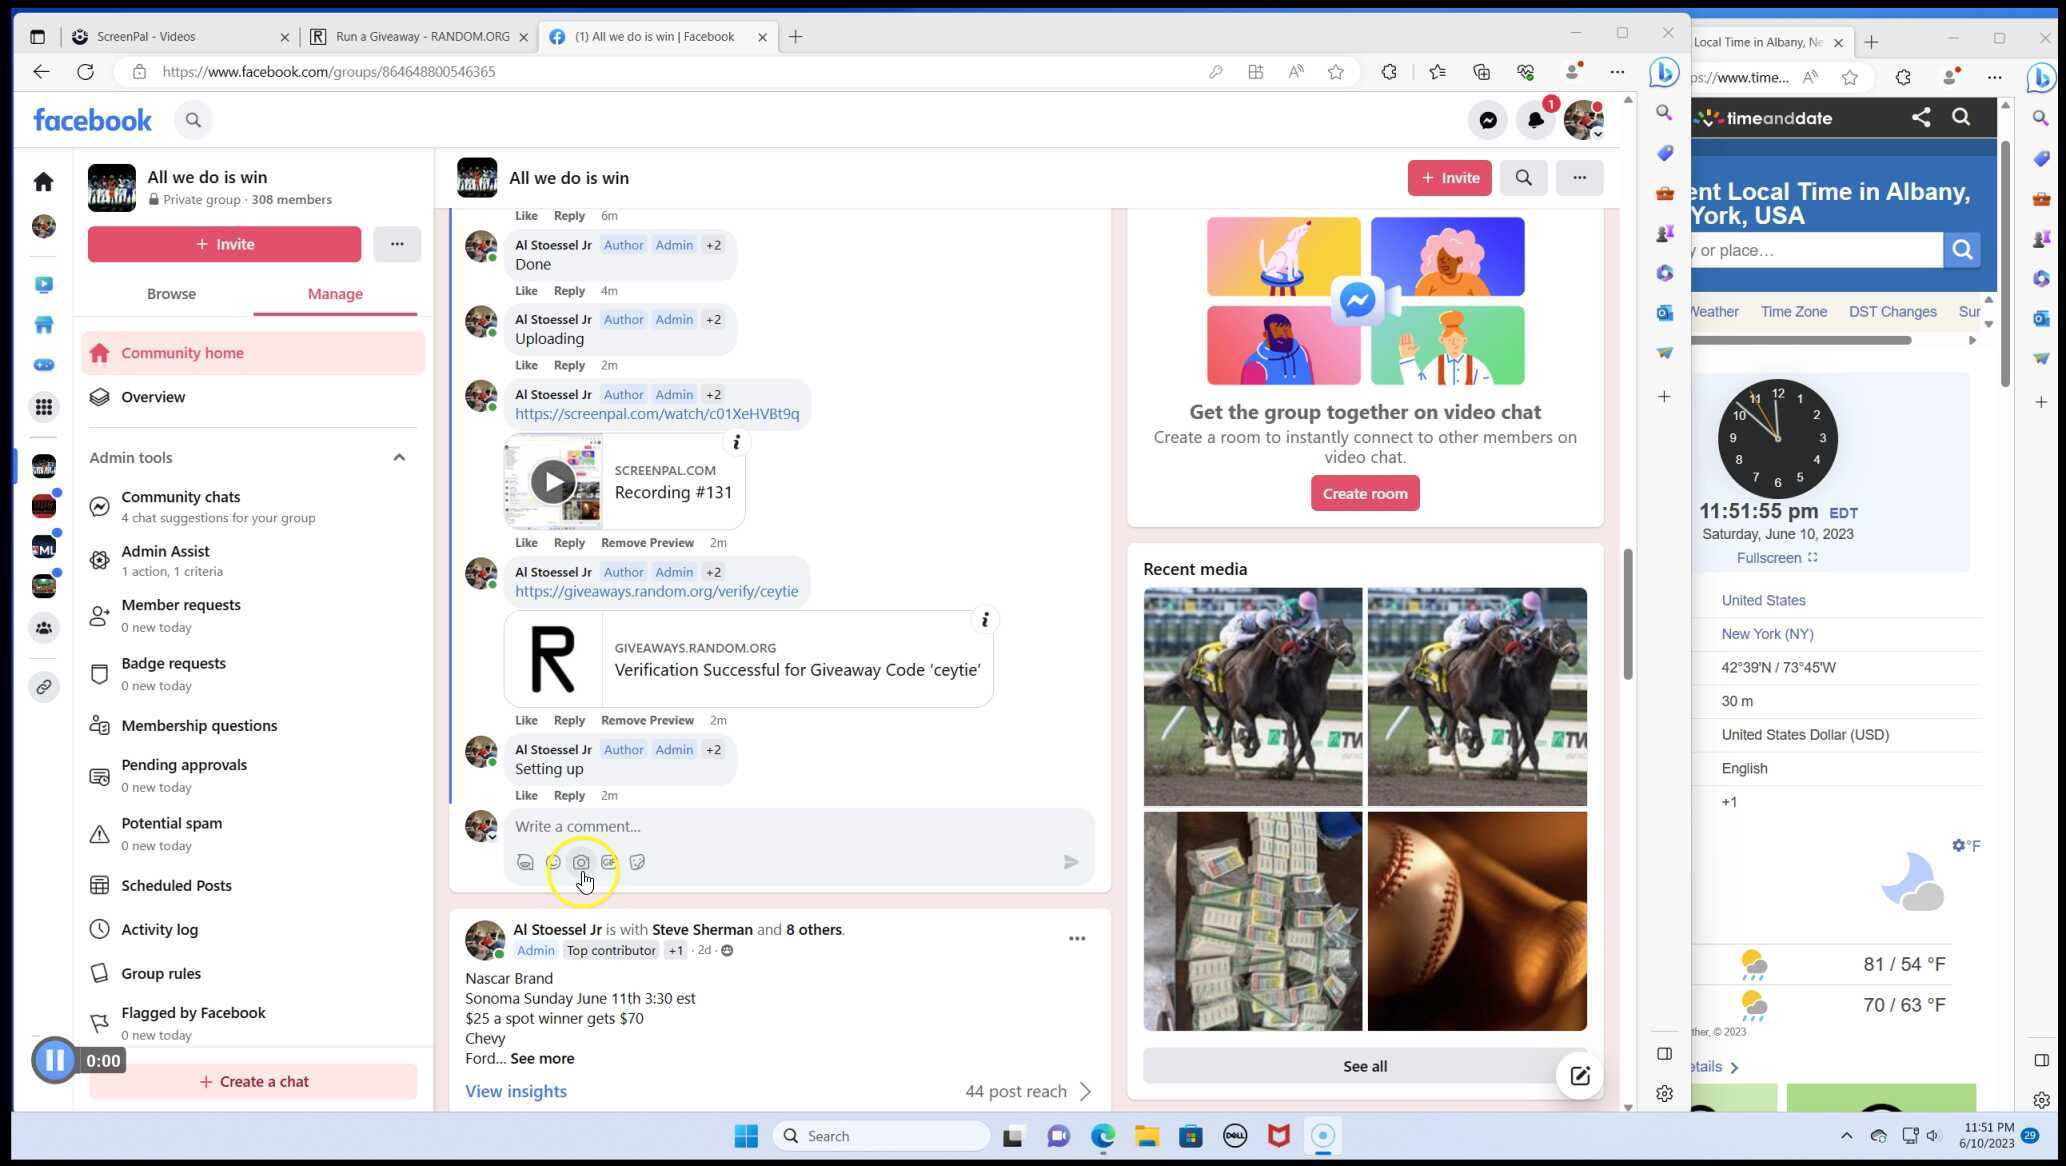Click search icon next to Facebook logo
The height and width of the screenshot is (1166, 2066).
[193, 120]
